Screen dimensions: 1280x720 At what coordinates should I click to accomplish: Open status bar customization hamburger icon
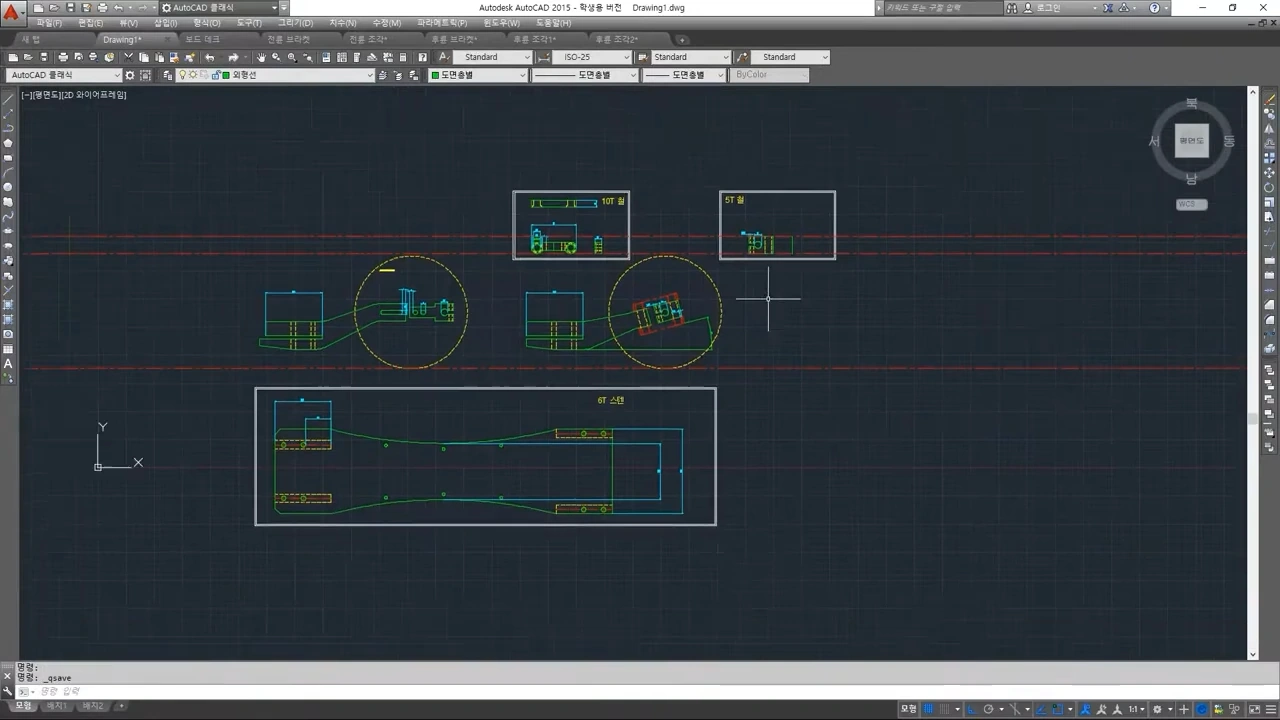1271,709
